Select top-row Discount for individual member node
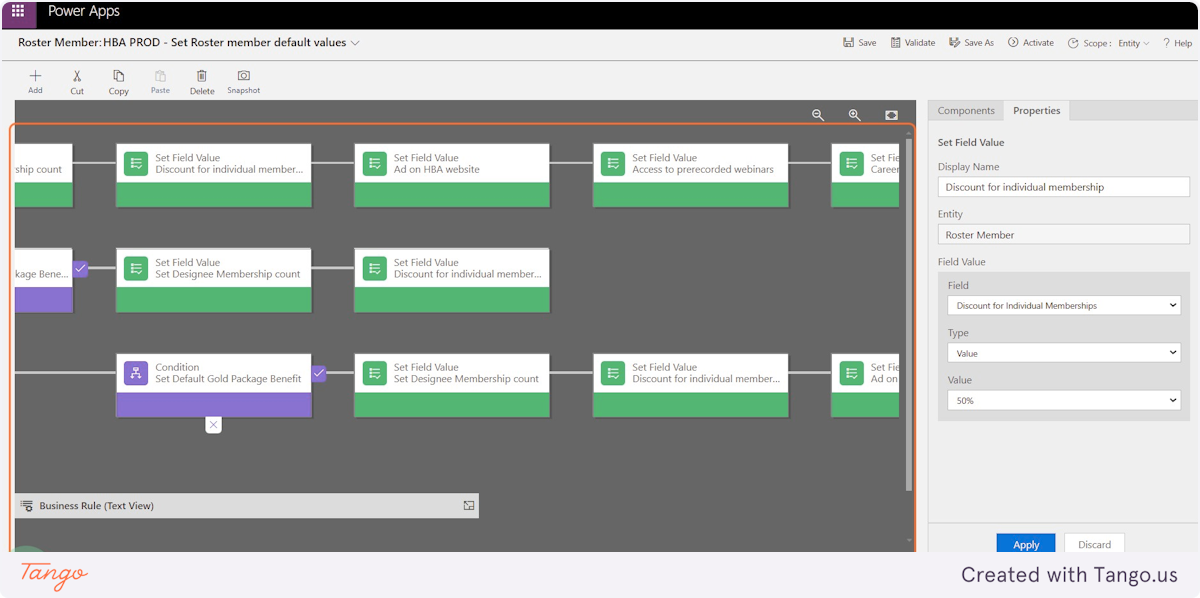Viewport: 1200px width, 598px height. [x=213, y=175]
